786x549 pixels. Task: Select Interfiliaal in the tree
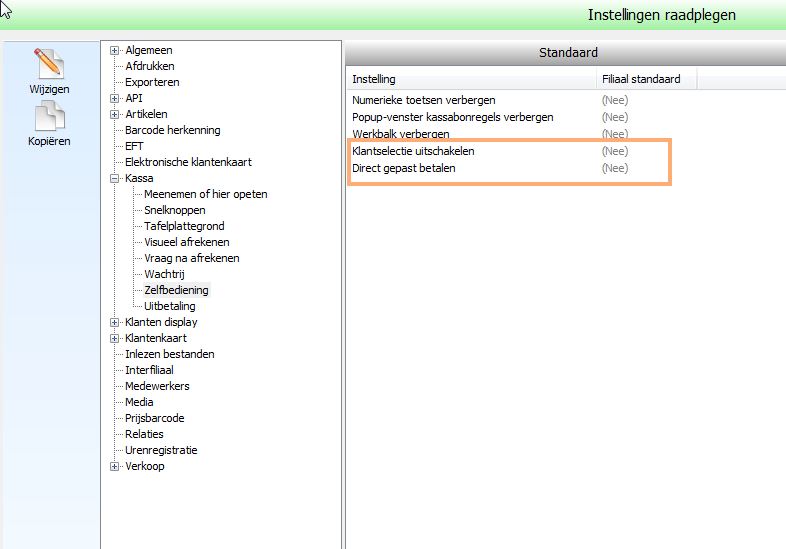click(x=149, y=371)
